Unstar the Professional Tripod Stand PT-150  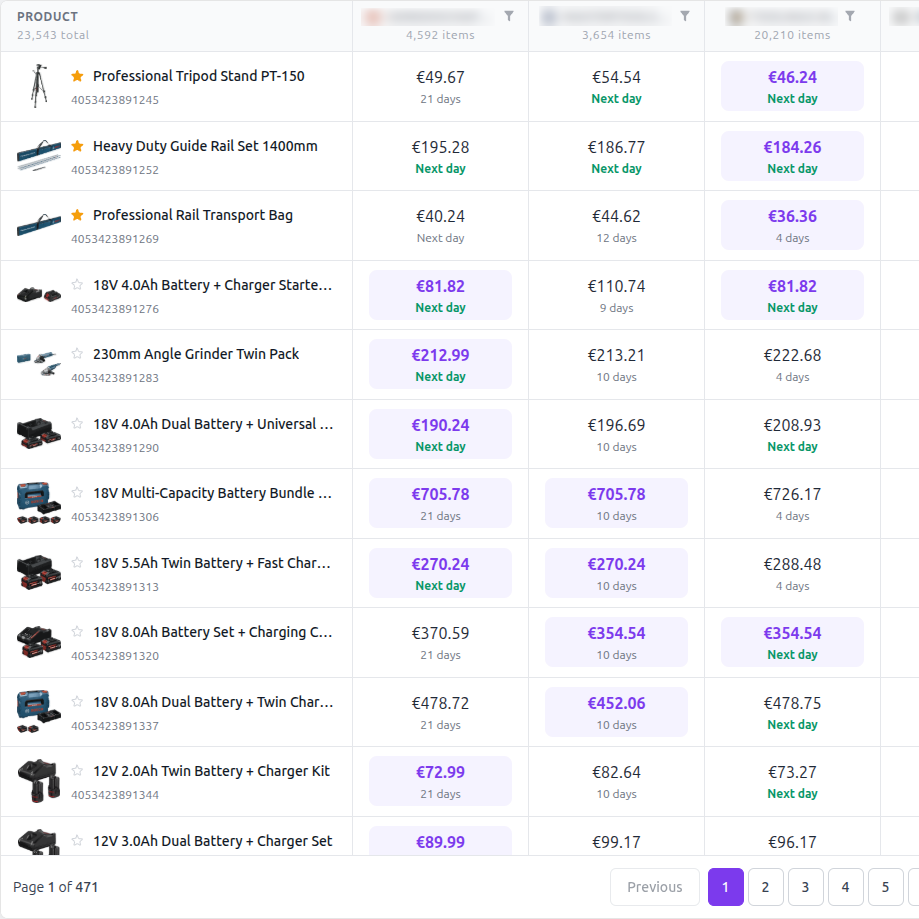(x=77, y=76)
